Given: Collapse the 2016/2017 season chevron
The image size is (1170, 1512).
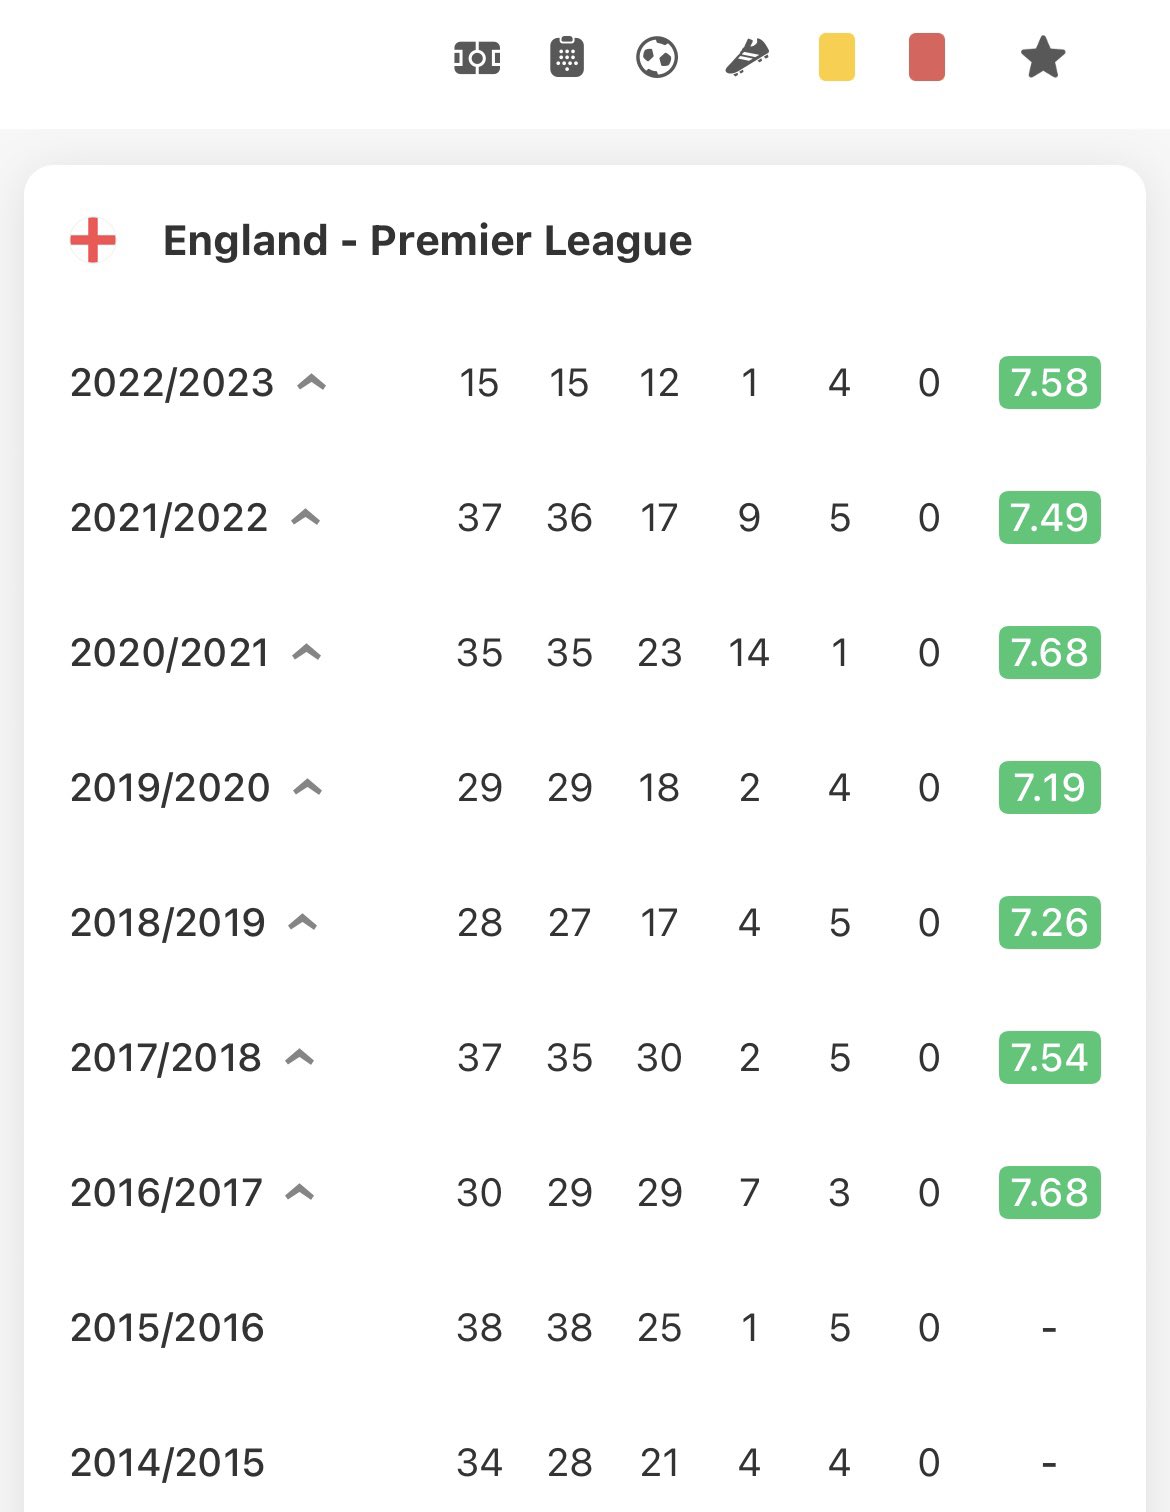Looking at the screenshot, I should [x=300, y=1192].
